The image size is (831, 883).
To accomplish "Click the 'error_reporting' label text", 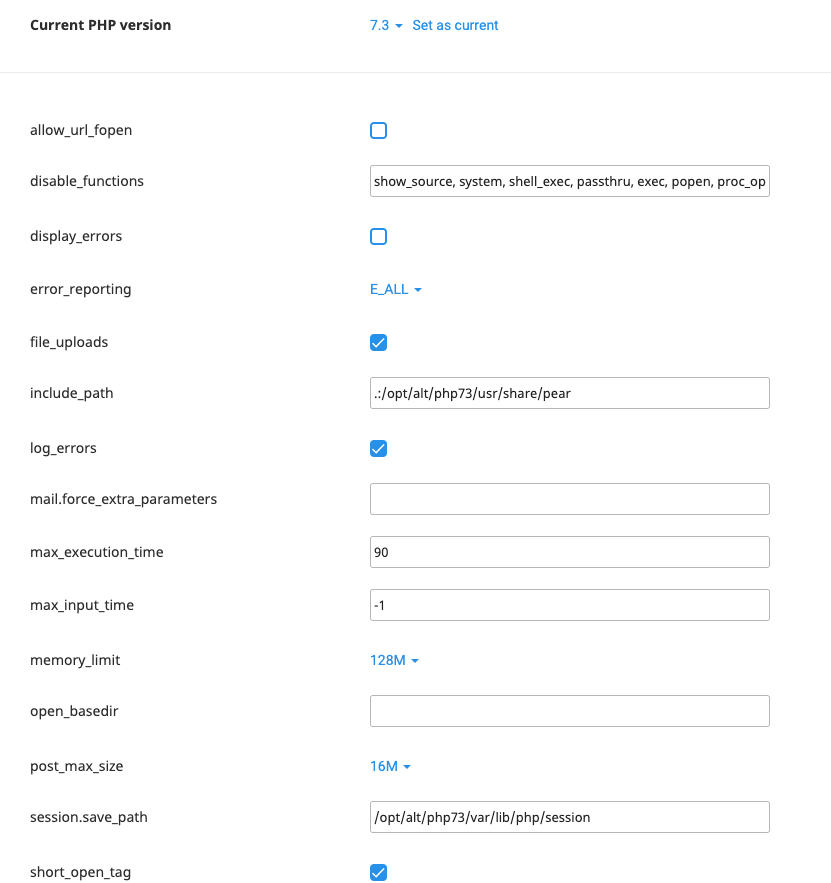I will click(81, 289).
